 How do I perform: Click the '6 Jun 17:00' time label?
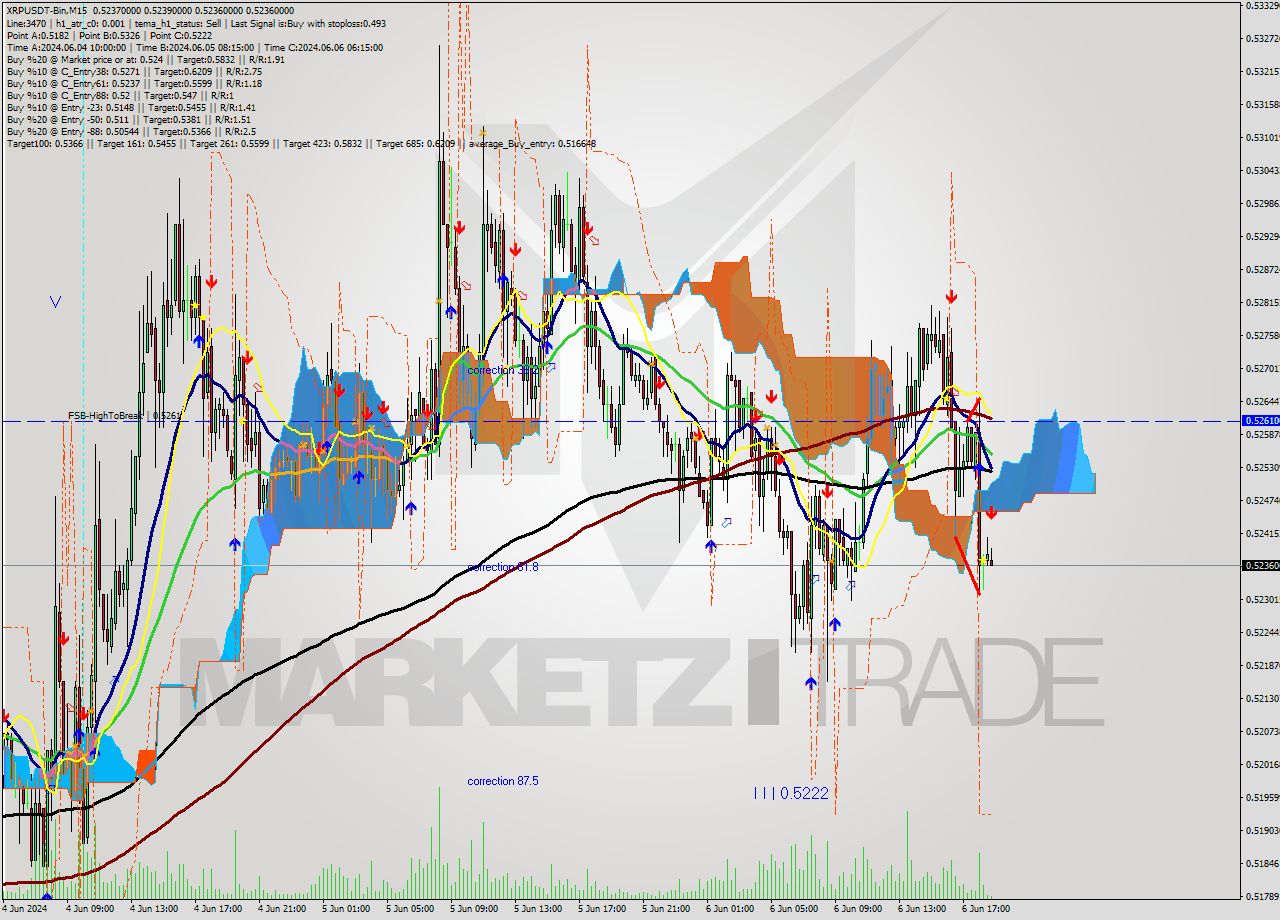pyautogui.click(x=984, y=910)
